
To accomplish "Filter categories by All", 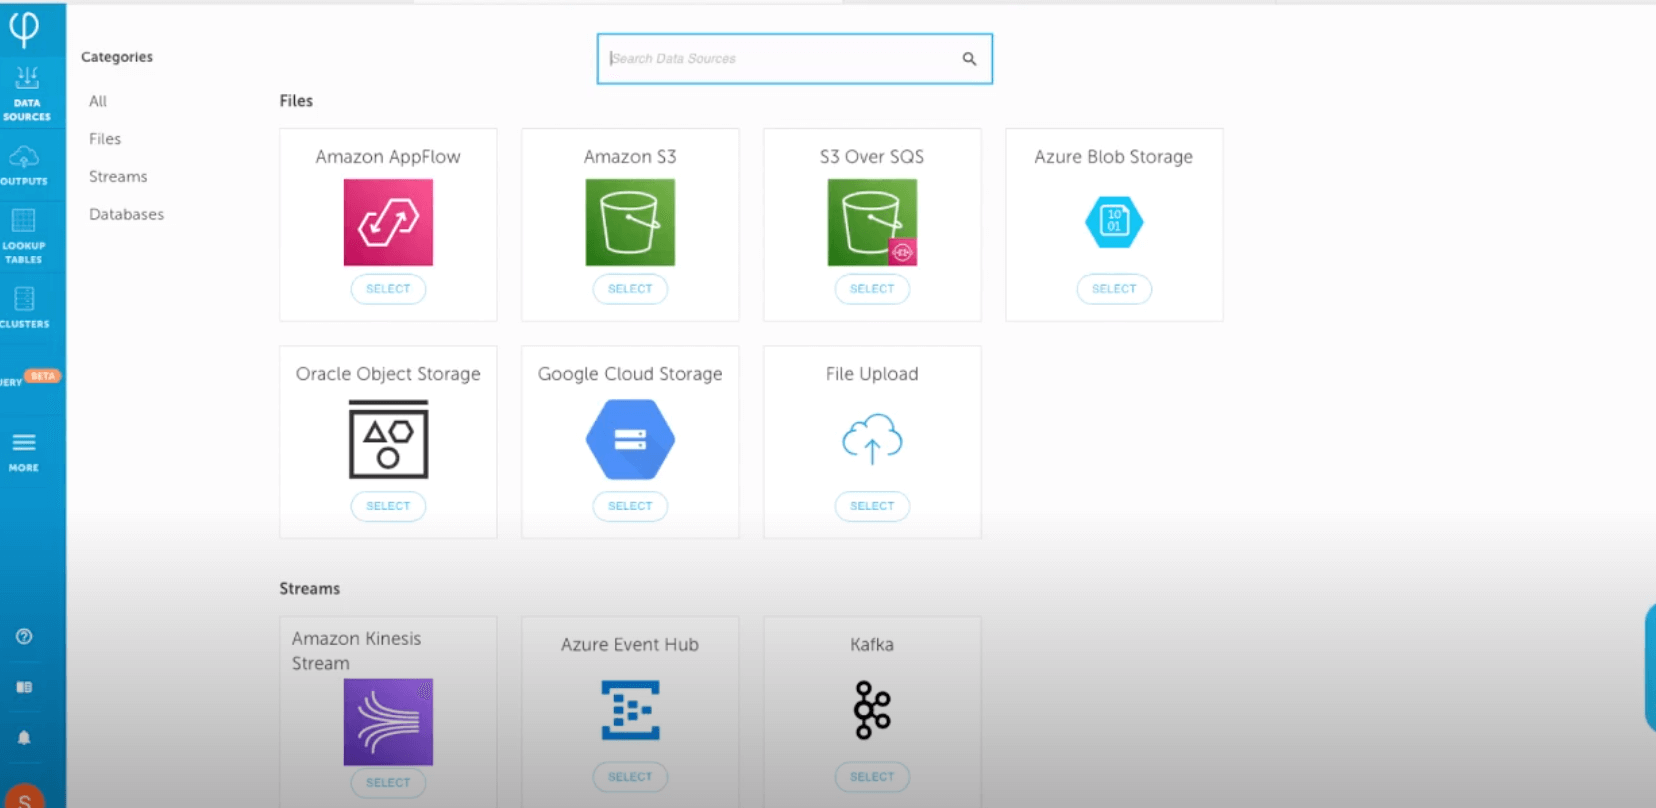I will pos(98,101).
